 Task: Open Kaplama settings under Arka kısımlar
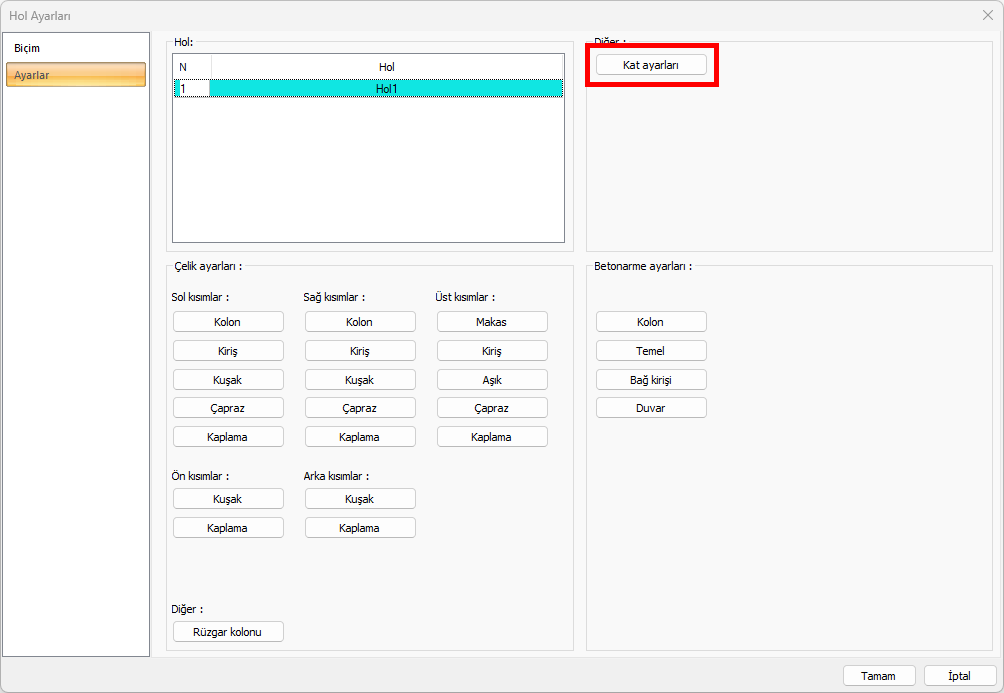[x=359, y=528]
